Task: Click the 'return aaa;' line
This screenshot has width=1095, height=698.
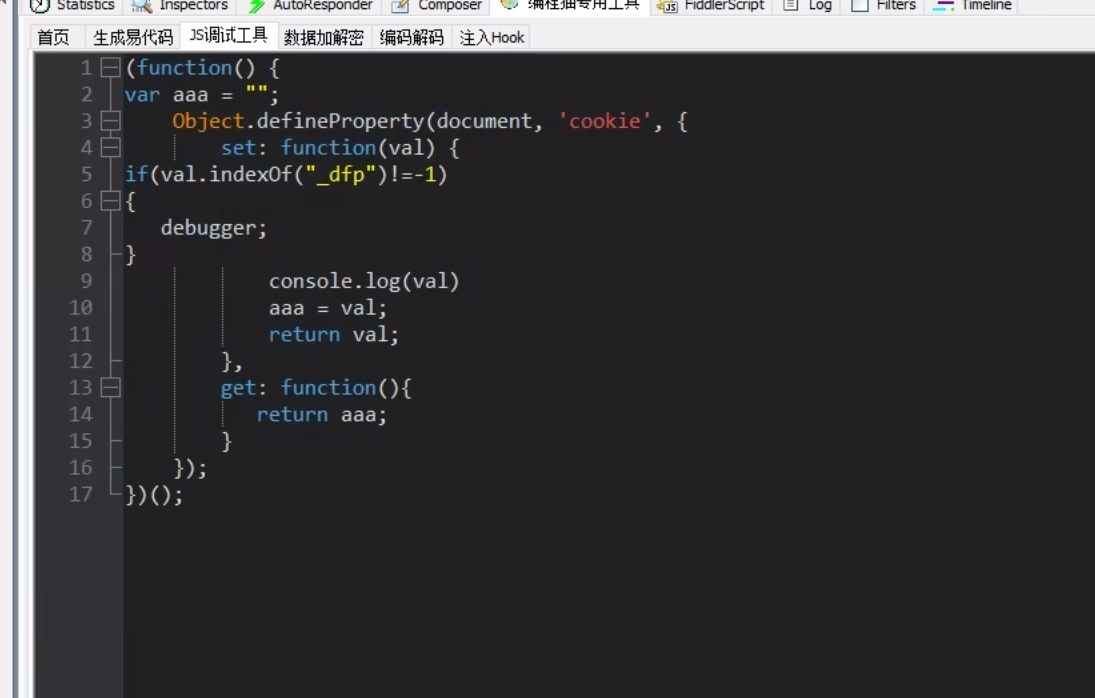Action: pos(321,415)
